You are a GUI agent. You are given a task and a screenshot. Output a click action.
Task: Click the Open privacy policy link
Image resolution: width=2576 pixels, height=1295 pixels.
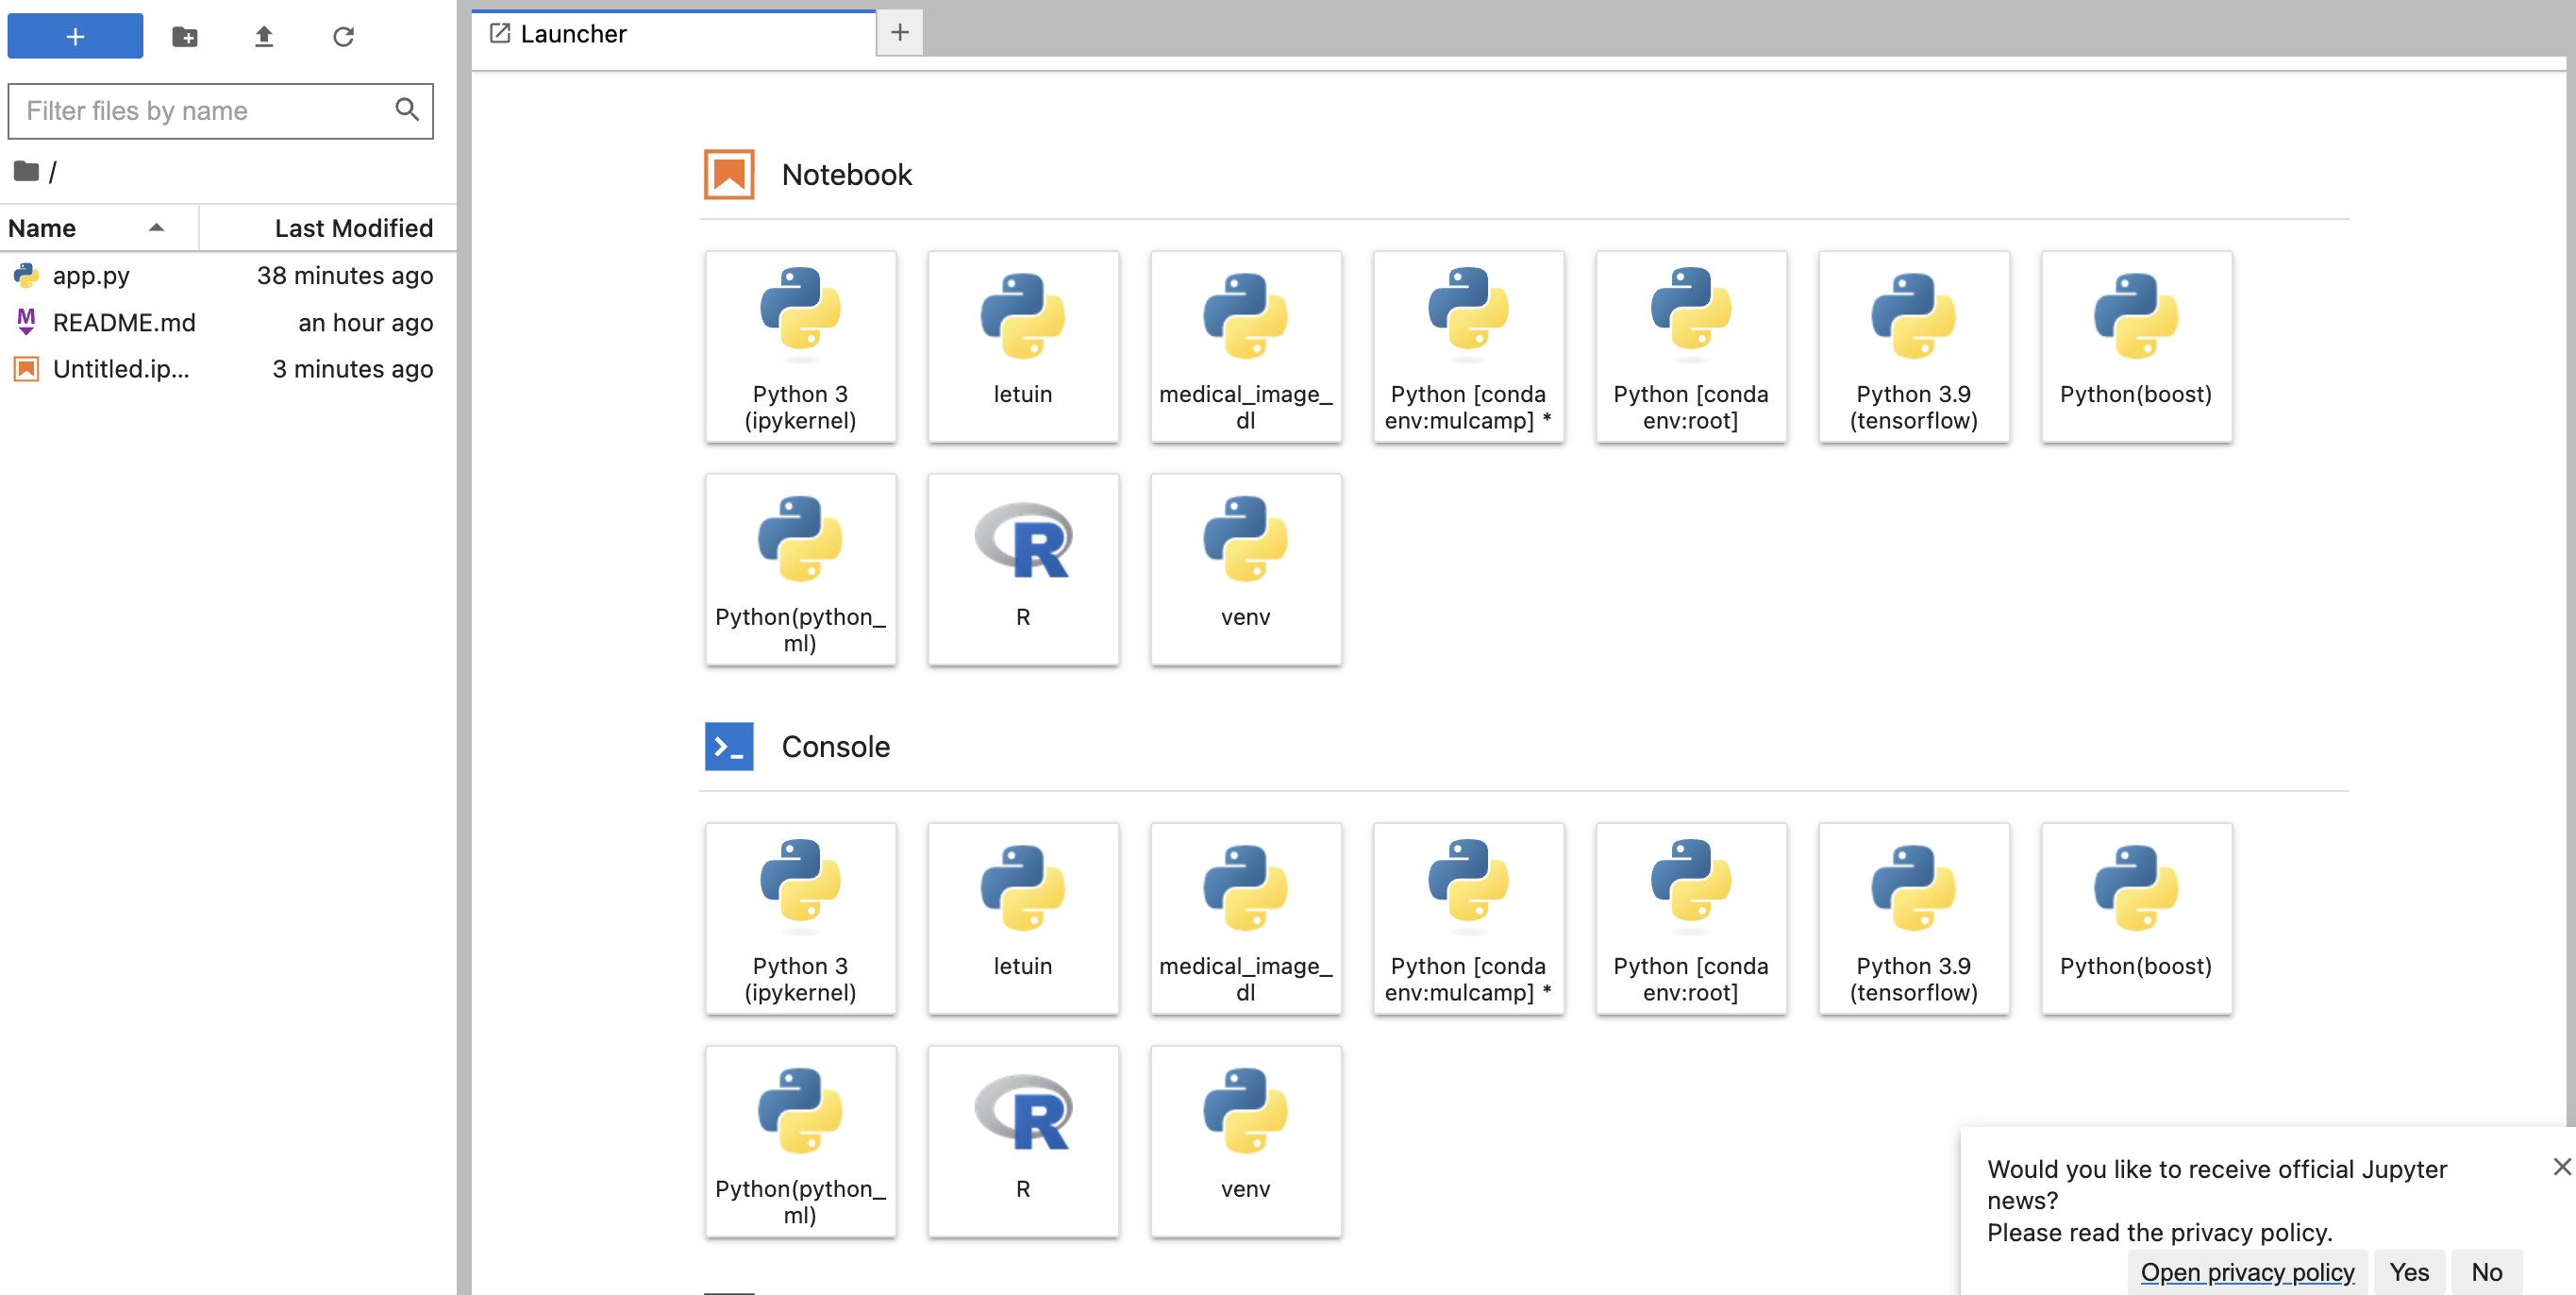coord(2247,1271)
